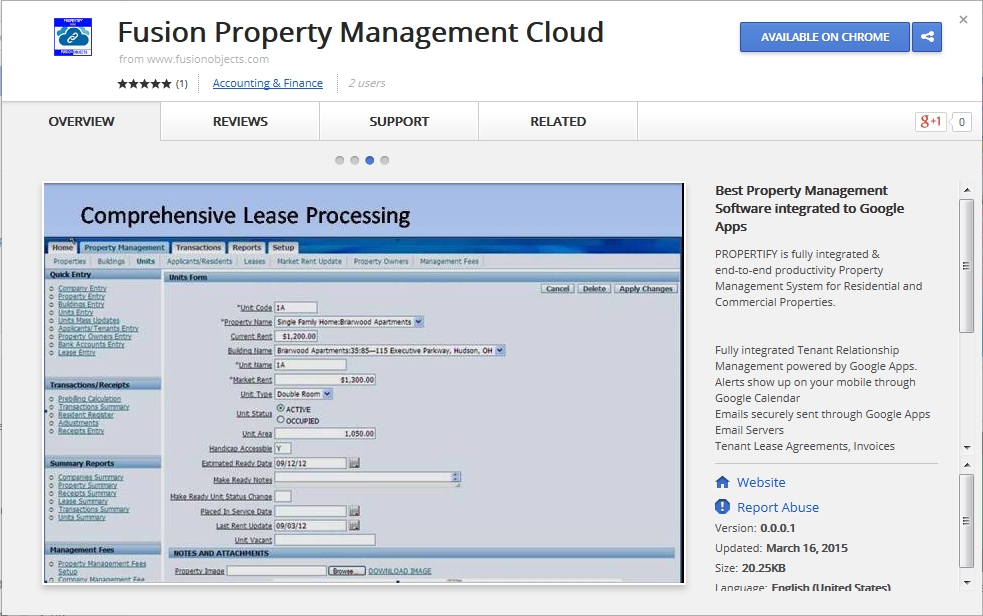Viewport: 983px width, 616px height.
Task: Click the details section scrollbar thumb
Action: [966, 521]
